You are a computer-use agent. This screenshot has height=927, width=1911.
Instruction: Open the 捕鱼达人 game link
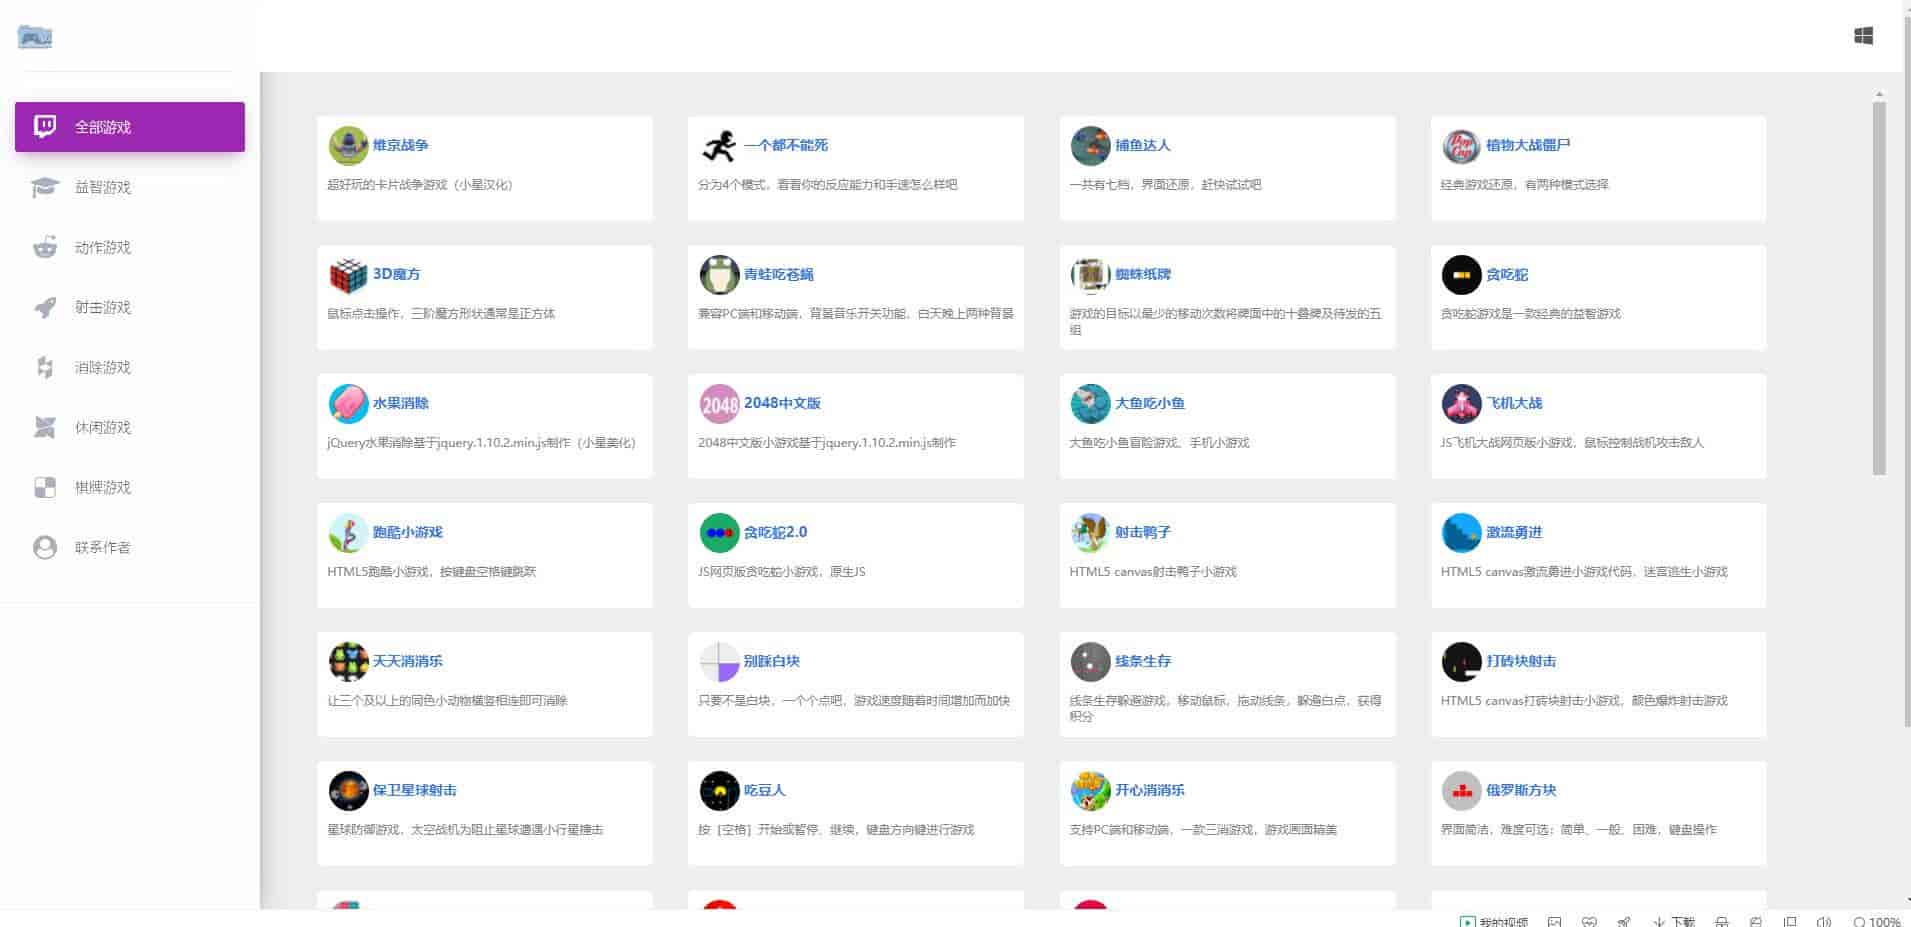1142,145
